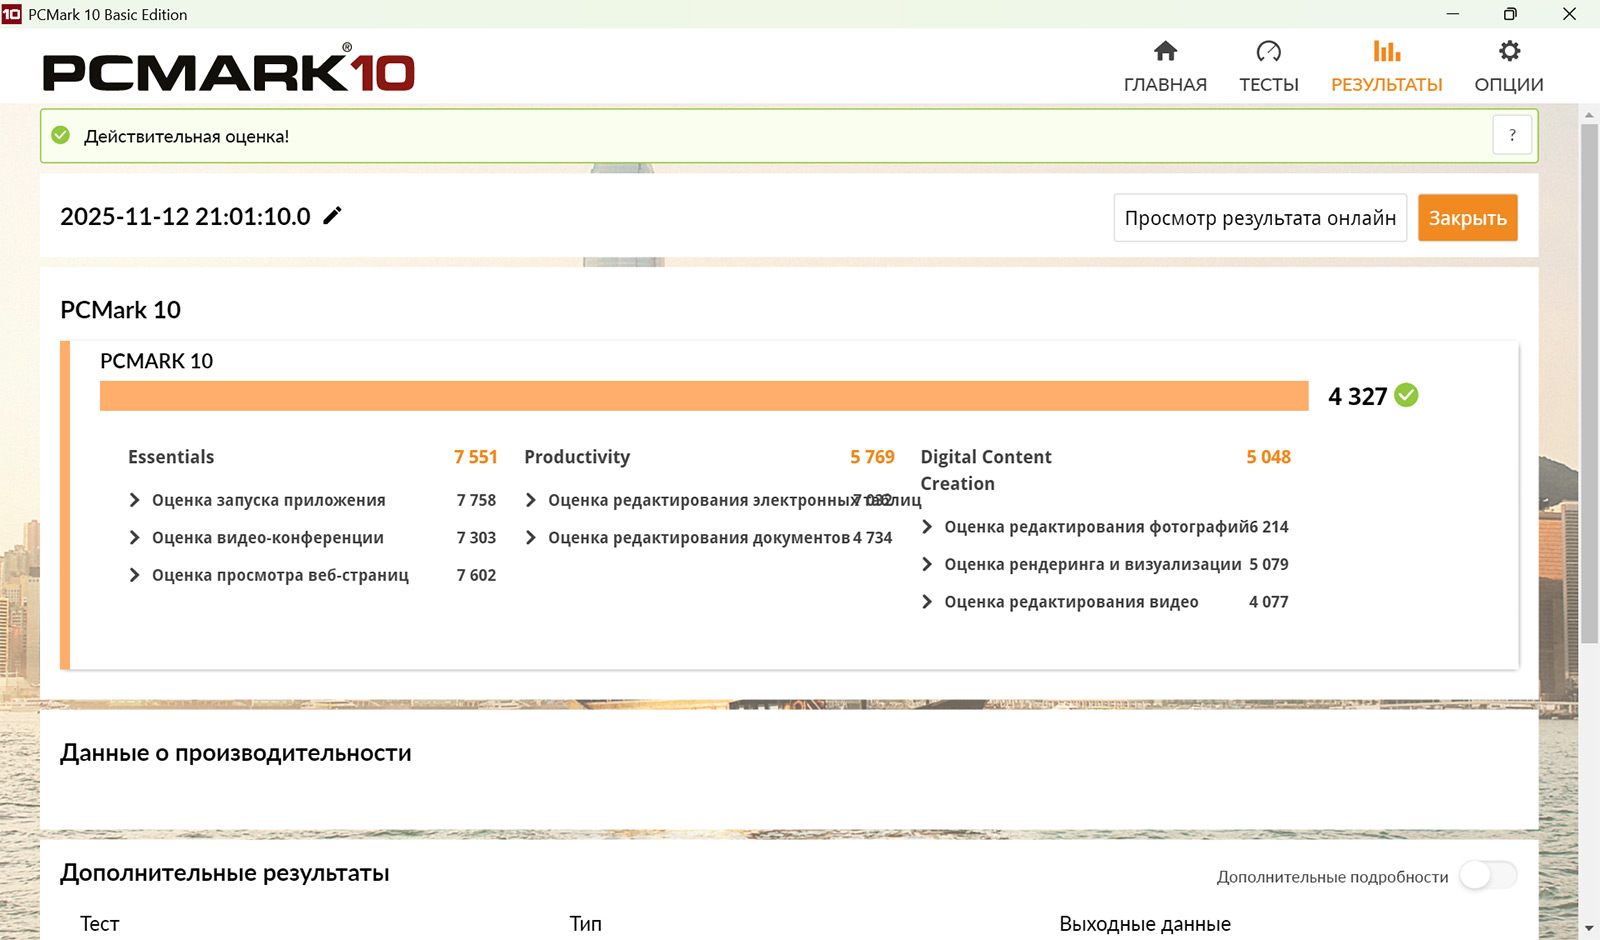Go to the ГЛАВНАЯ tab label
Screen dimensions: 1600x940
pyautogui.click(x=1165, y=85)
